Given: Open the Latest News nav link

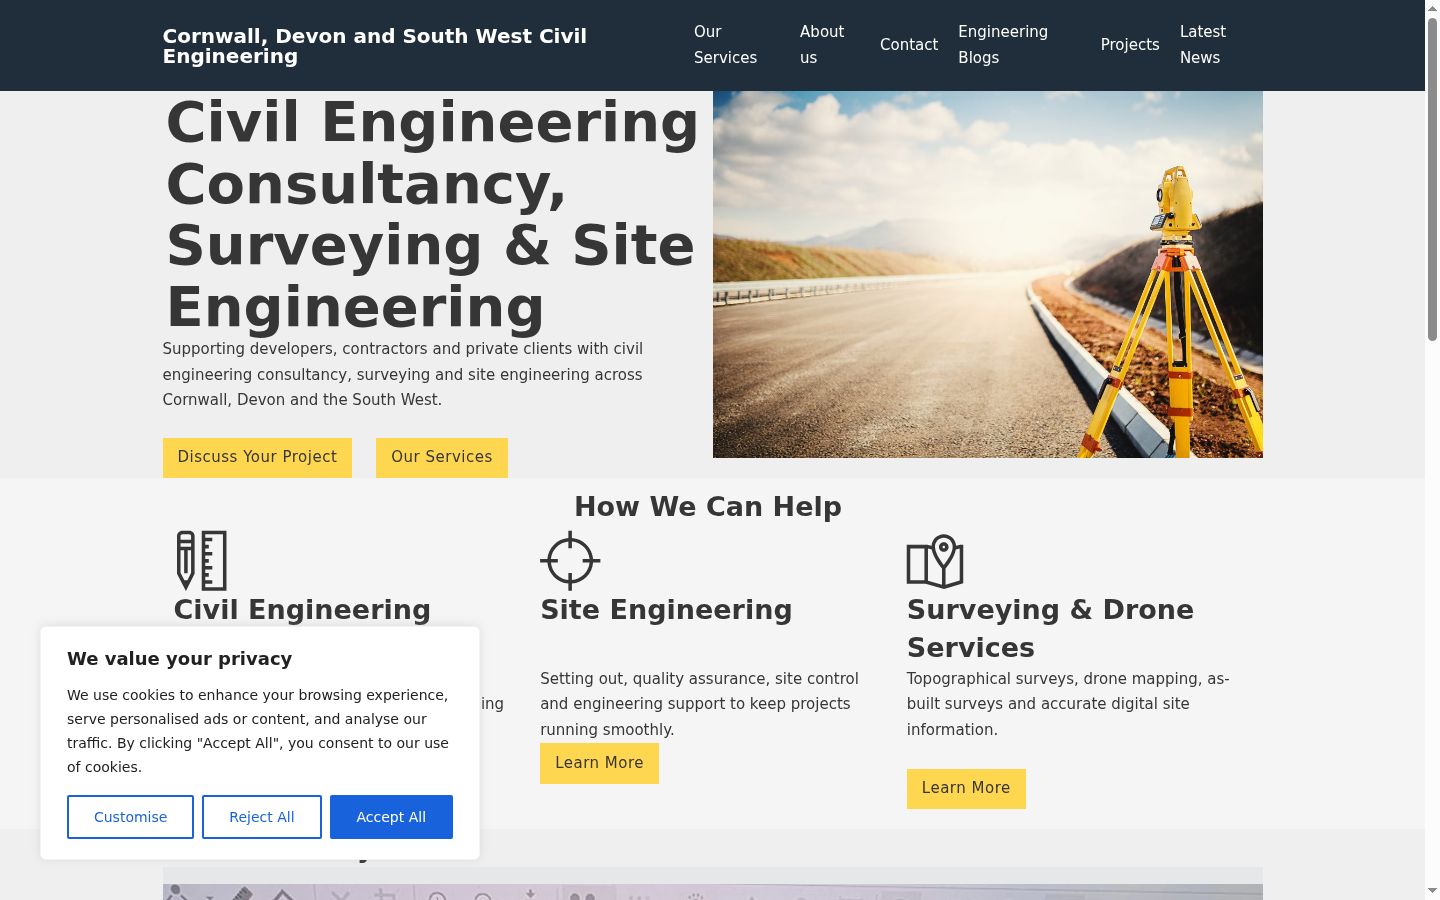Looking at the screenshot, I should 1202,45.
